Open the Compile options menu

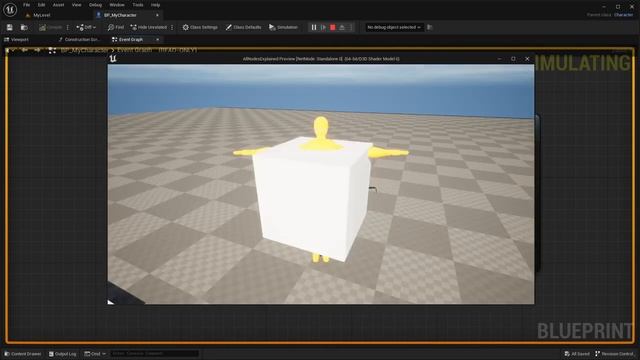pyautogui.click(x=68, y=27)
